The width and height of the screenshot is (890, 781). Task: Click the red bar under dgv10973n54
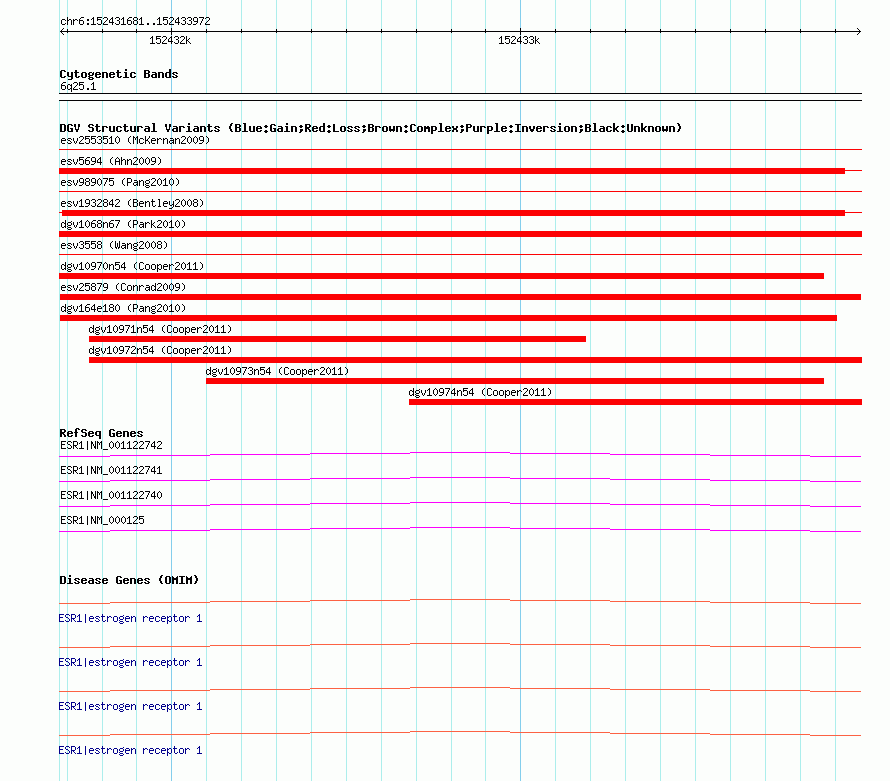tap(515, 381)
